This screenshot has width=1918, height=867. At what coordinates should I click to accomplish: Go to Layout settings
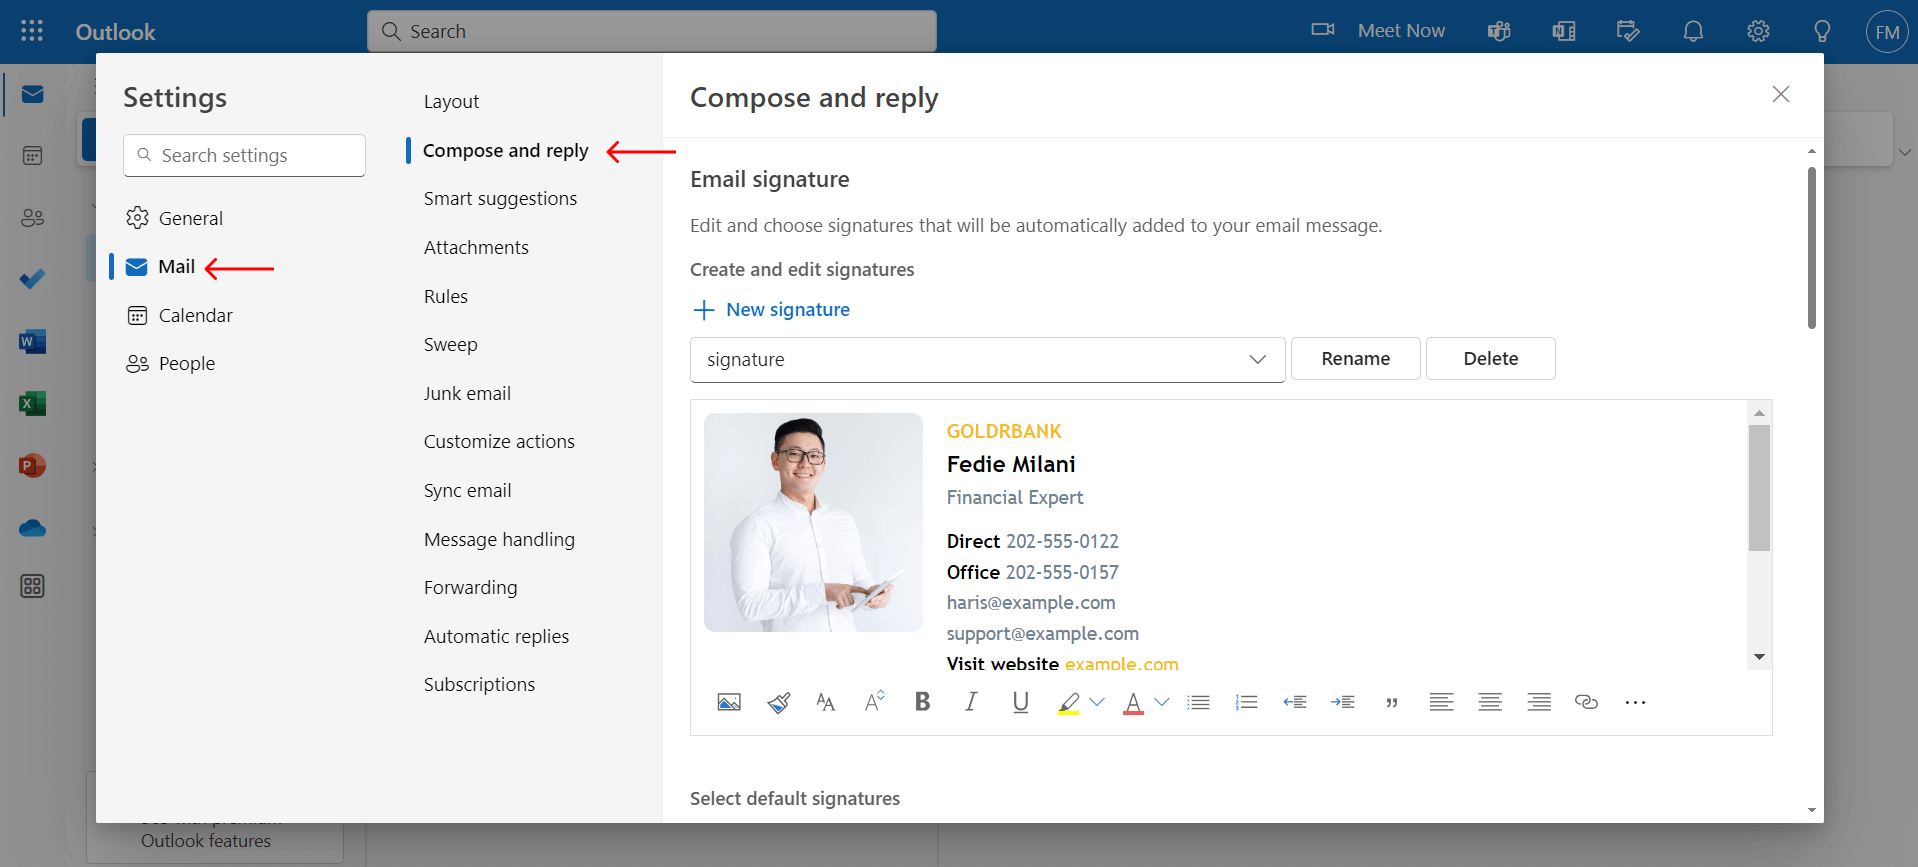(451, 102)
